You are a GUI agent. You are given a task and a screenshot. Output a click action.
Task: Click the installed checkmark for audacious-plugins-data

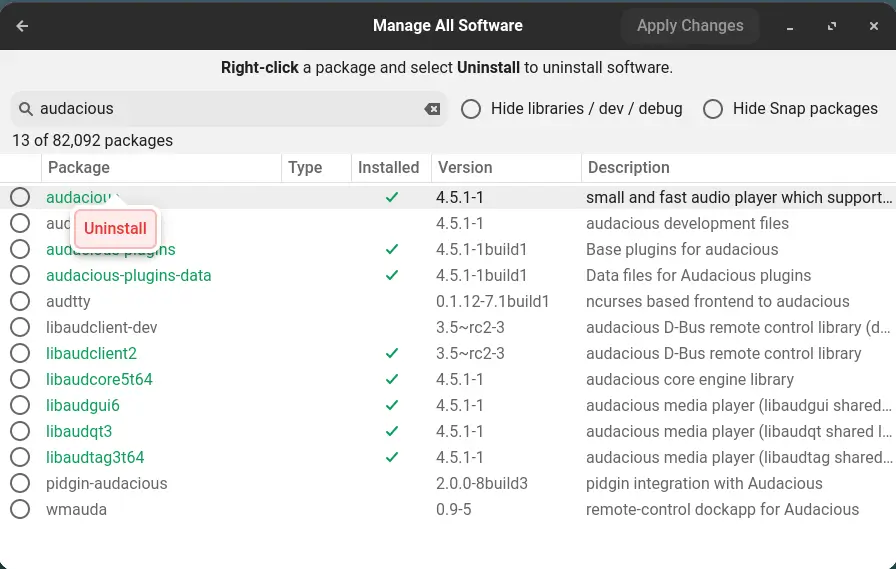391,275
